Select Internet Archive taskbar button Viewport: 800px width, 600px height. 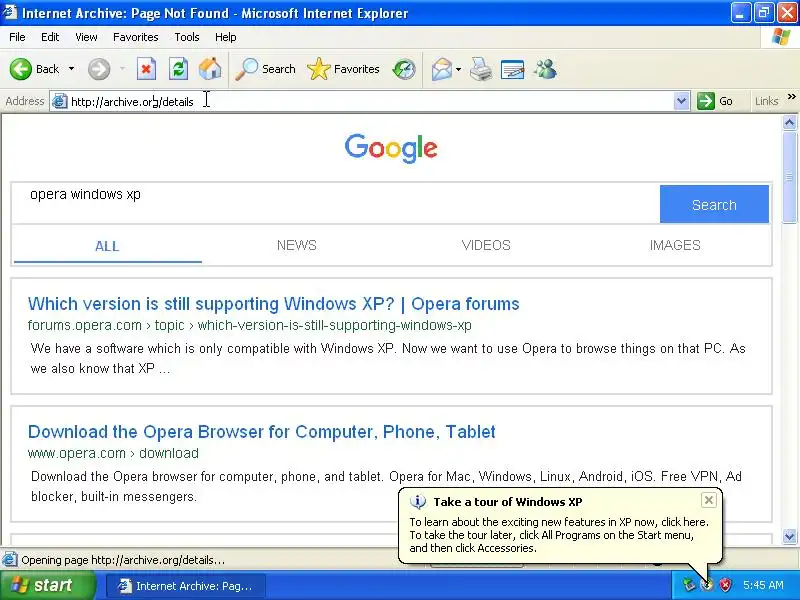coord(186,586)
